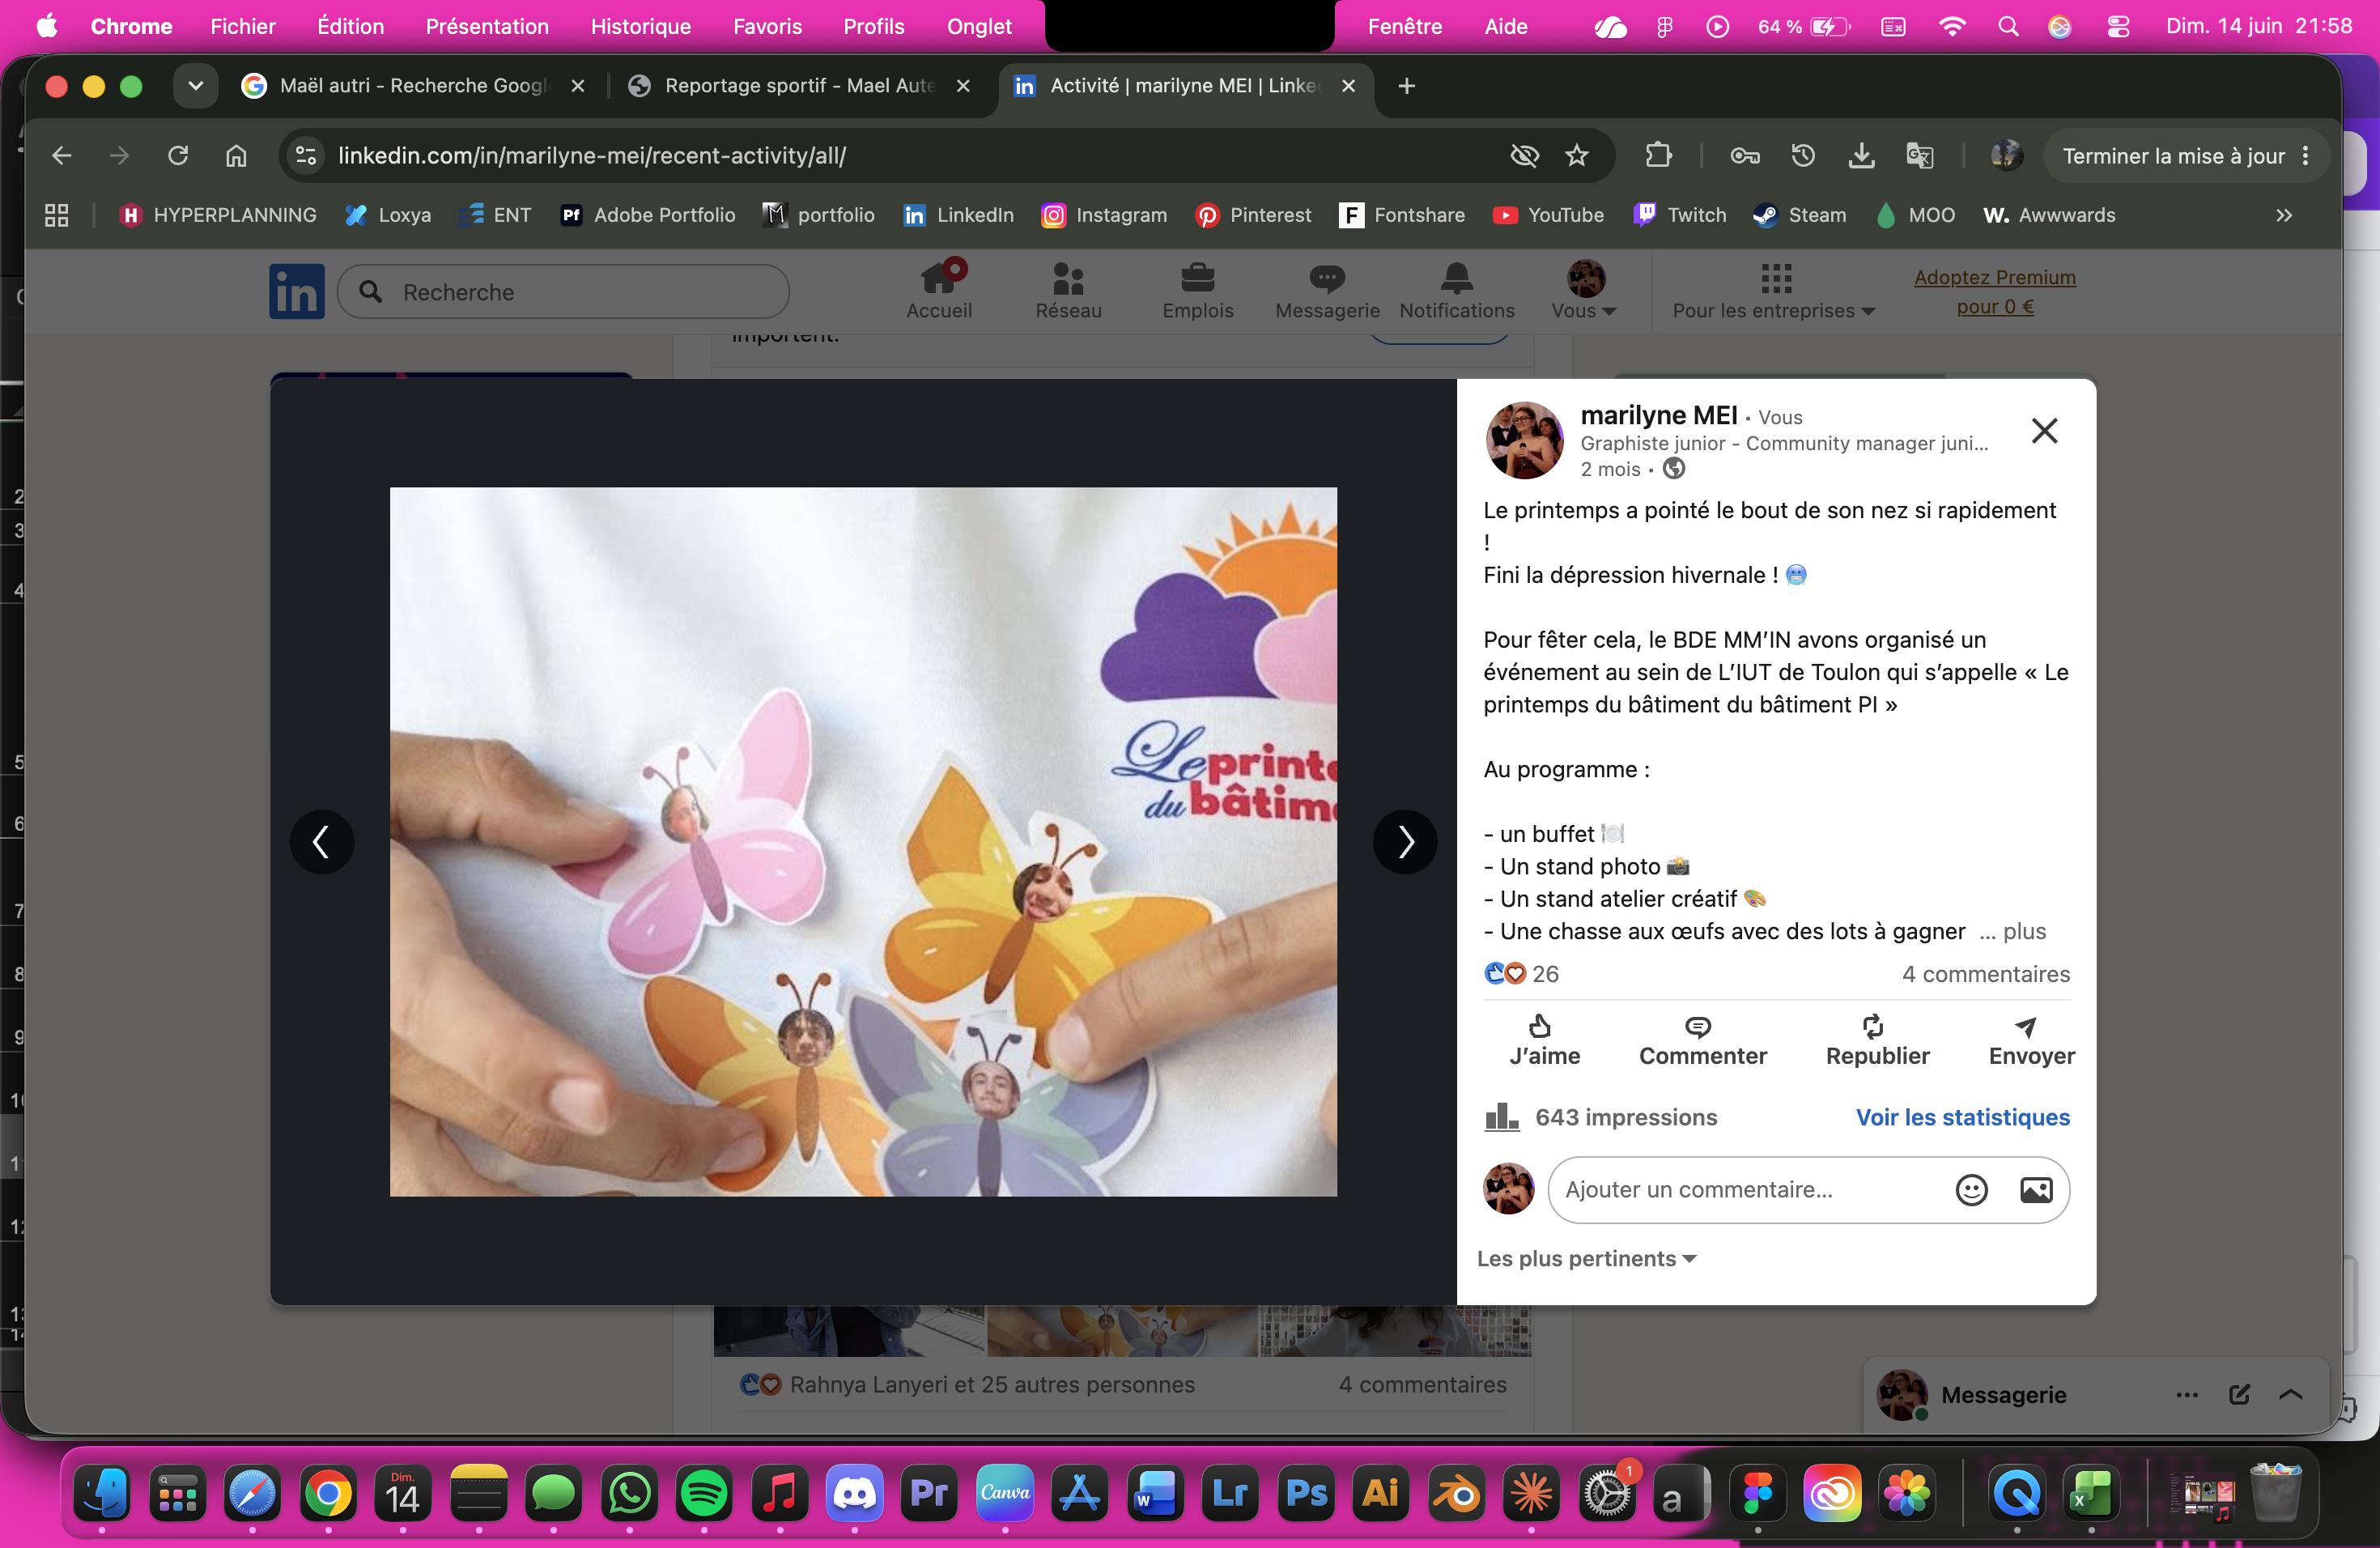The width and height of the screenshot is (2380, 1548).
Task: Click Commenter under the post
Action: (x=1702, y=1041)
